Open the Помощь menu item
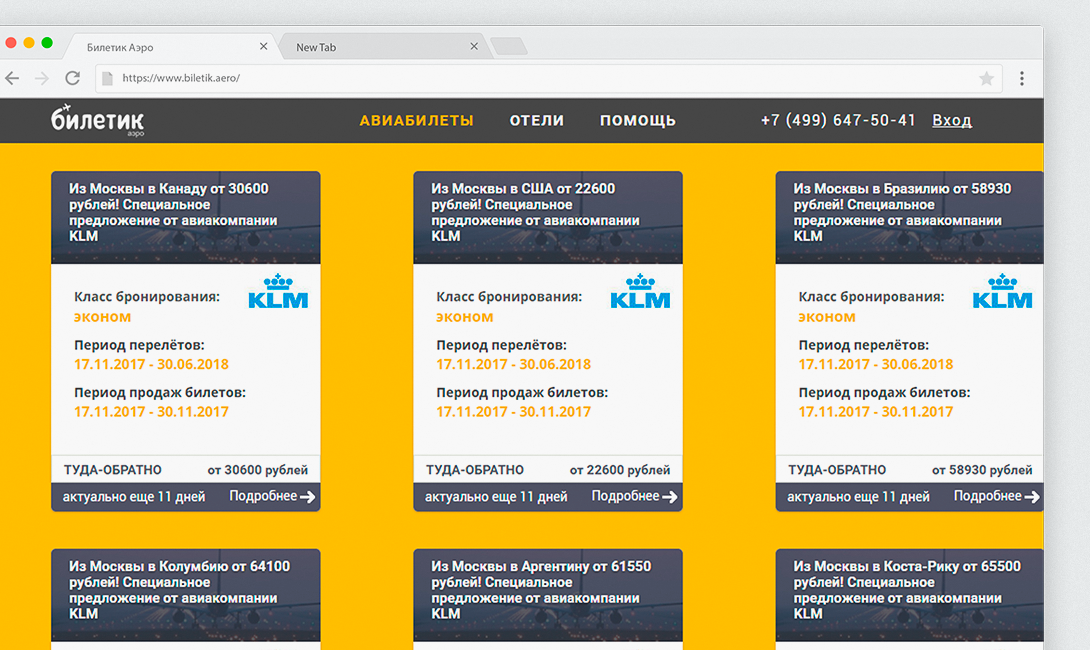The height and width of the screenshot is (650, 1090). point(637,120)
